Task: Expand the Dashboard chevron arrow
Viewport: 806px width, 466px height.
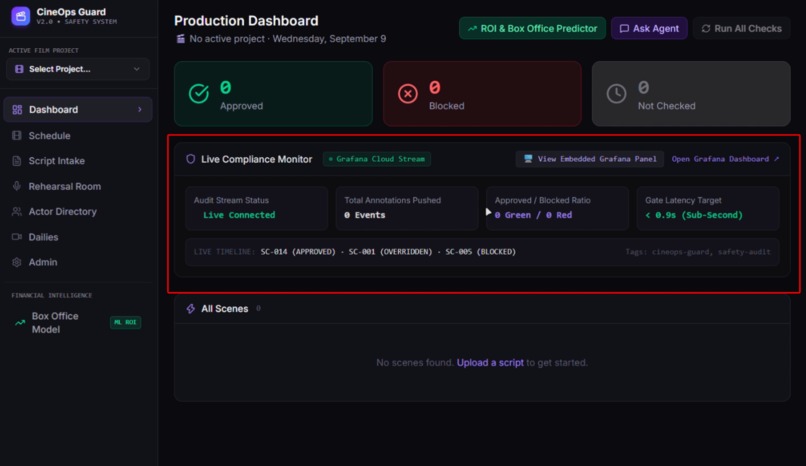Action: click(x=140, y=109)
